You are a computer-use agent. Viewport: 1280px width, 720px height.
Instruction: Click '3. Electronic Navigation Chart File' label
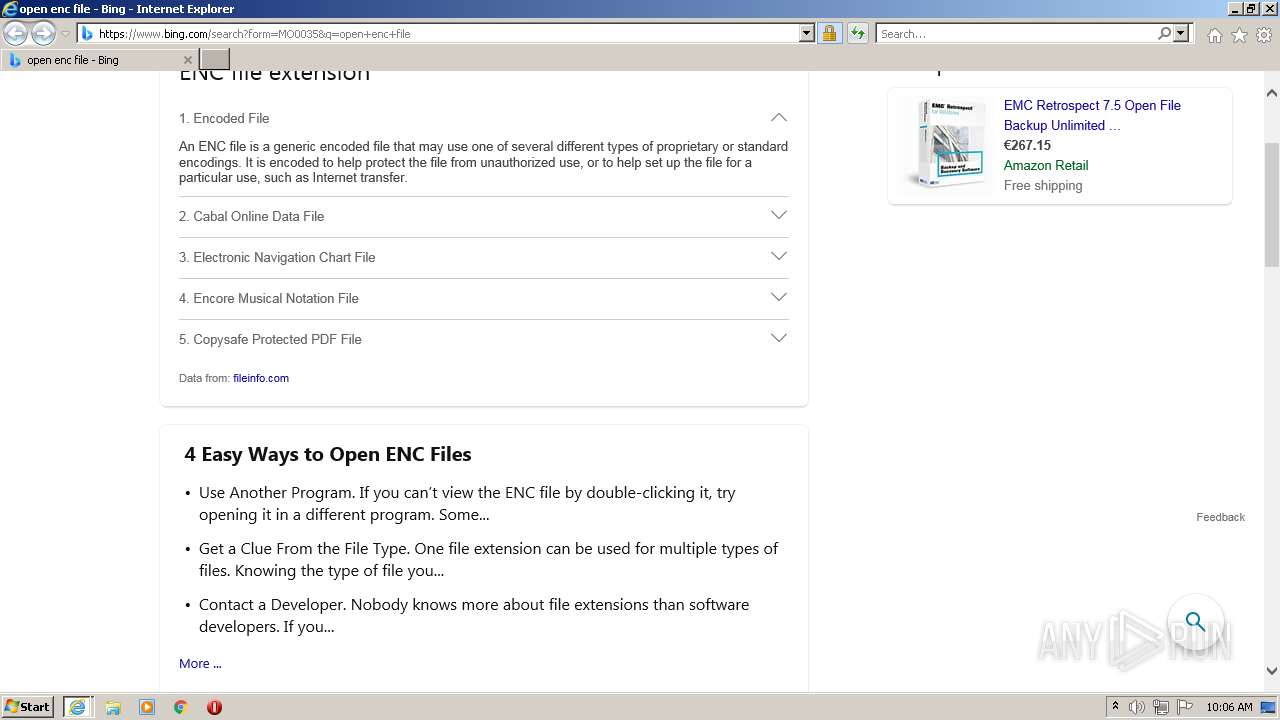pos(277,257)
